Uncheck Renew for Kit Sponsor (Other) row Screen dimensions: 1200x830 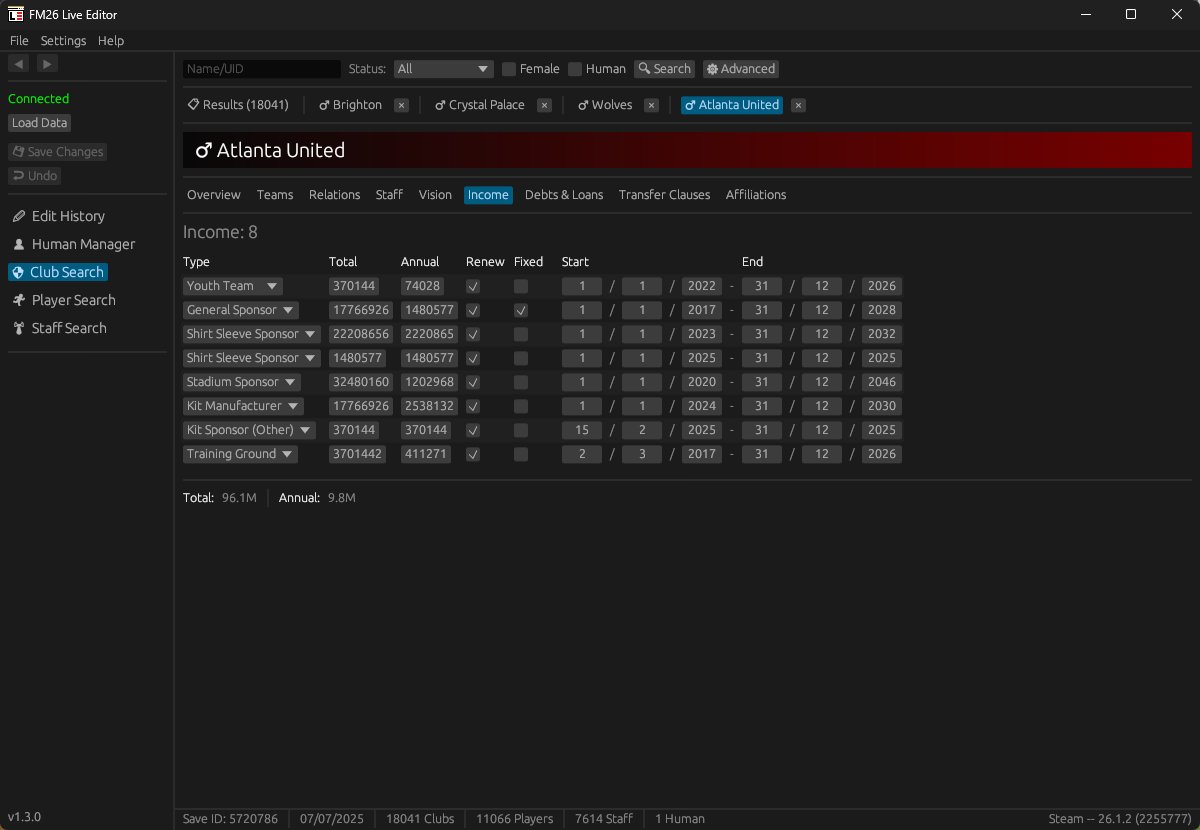(473, 430)
